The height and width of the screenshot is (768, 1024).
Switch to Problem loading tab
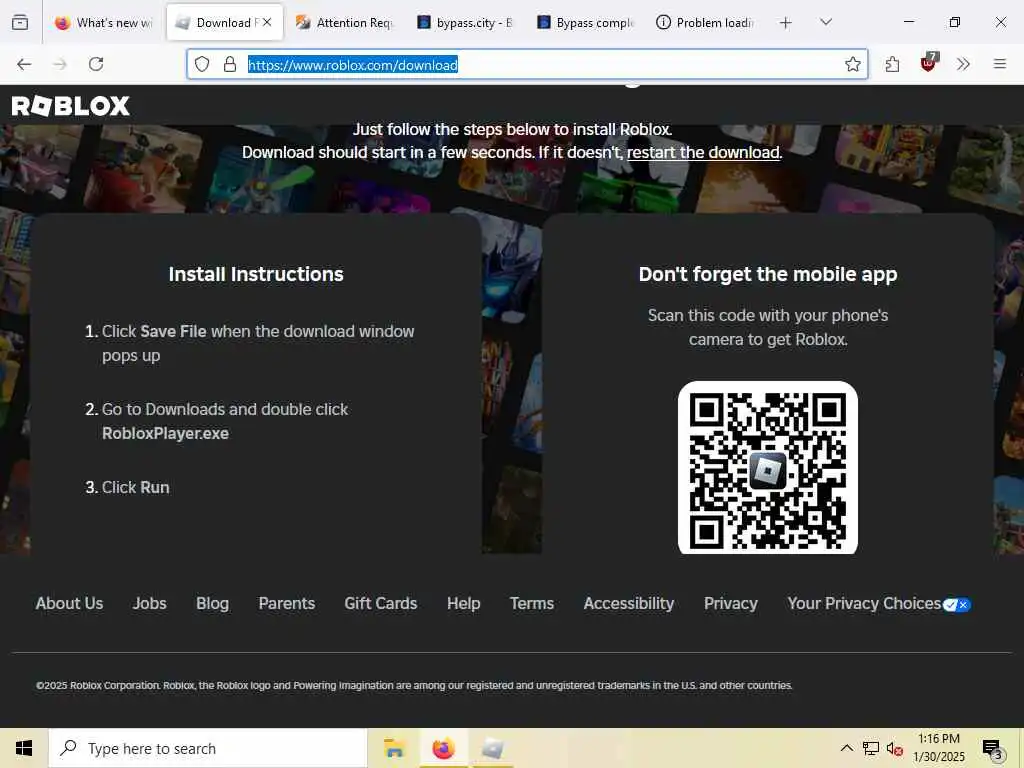pyautogui.click(x=705, y=23)
